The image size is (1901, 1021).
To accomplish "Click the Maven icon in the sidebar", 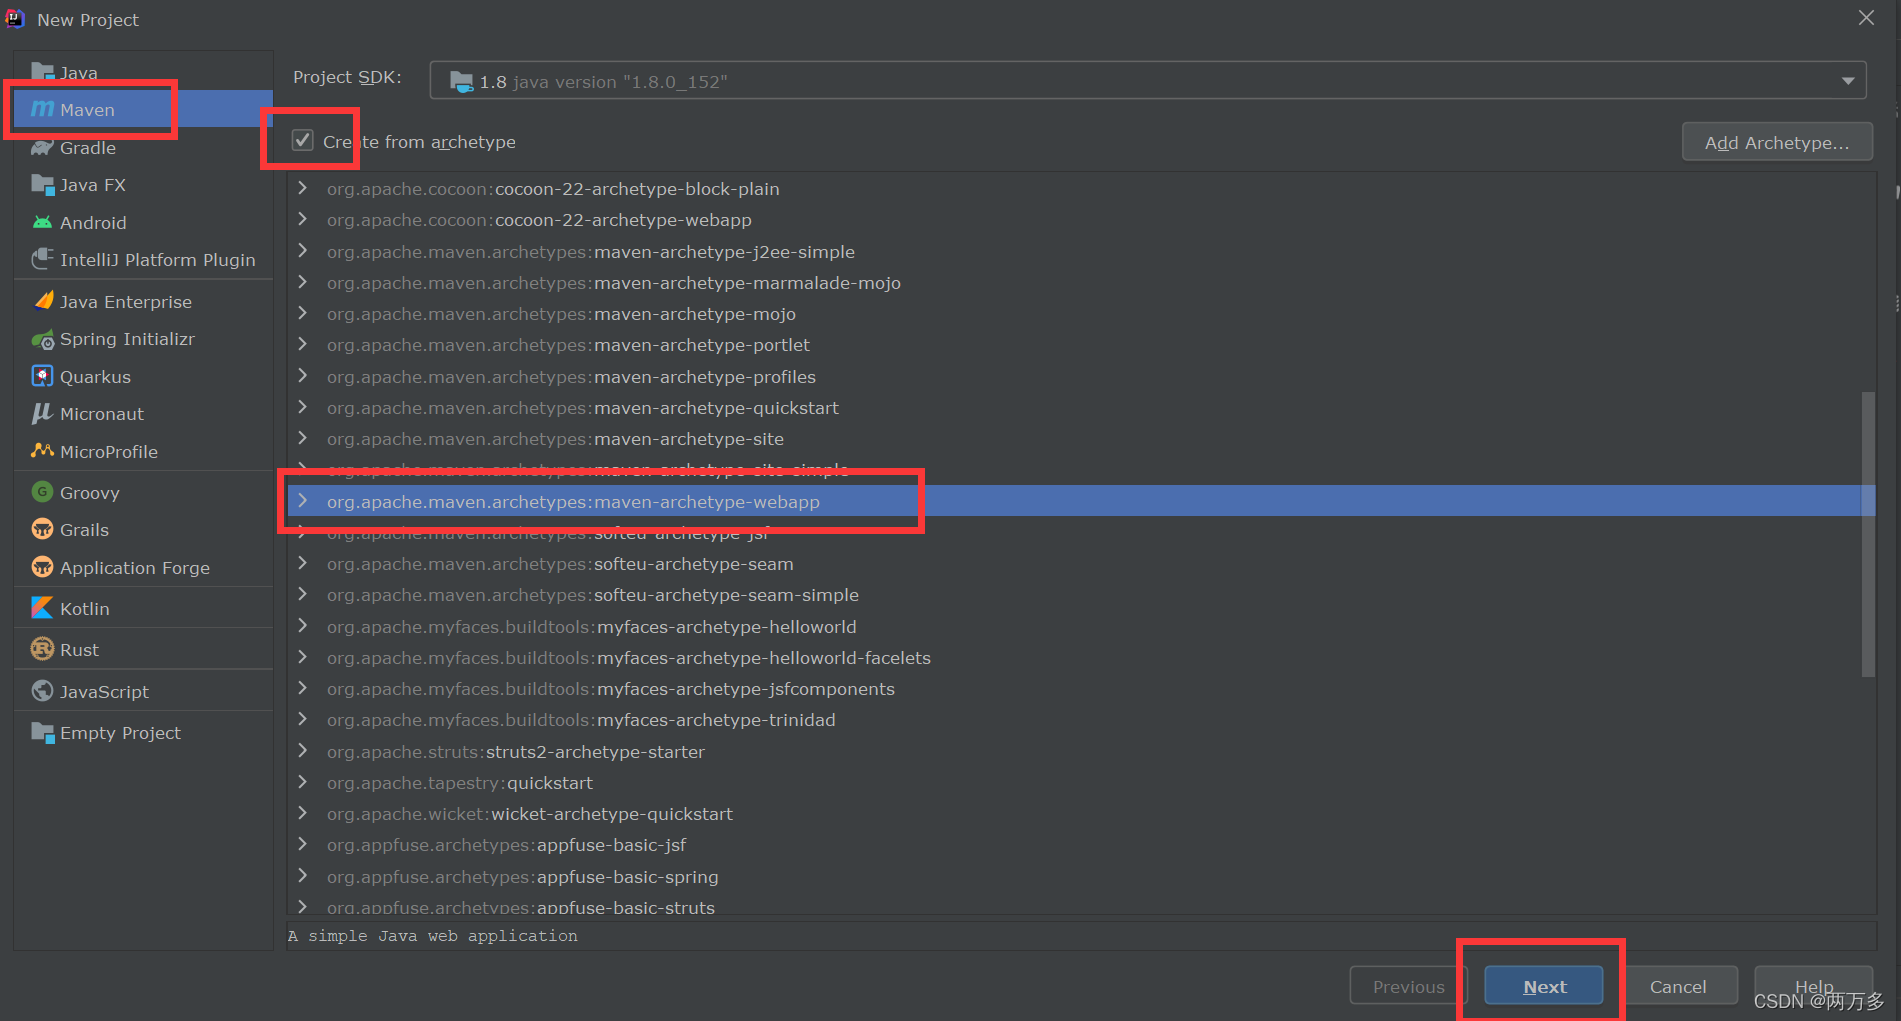I will [42, 109].
